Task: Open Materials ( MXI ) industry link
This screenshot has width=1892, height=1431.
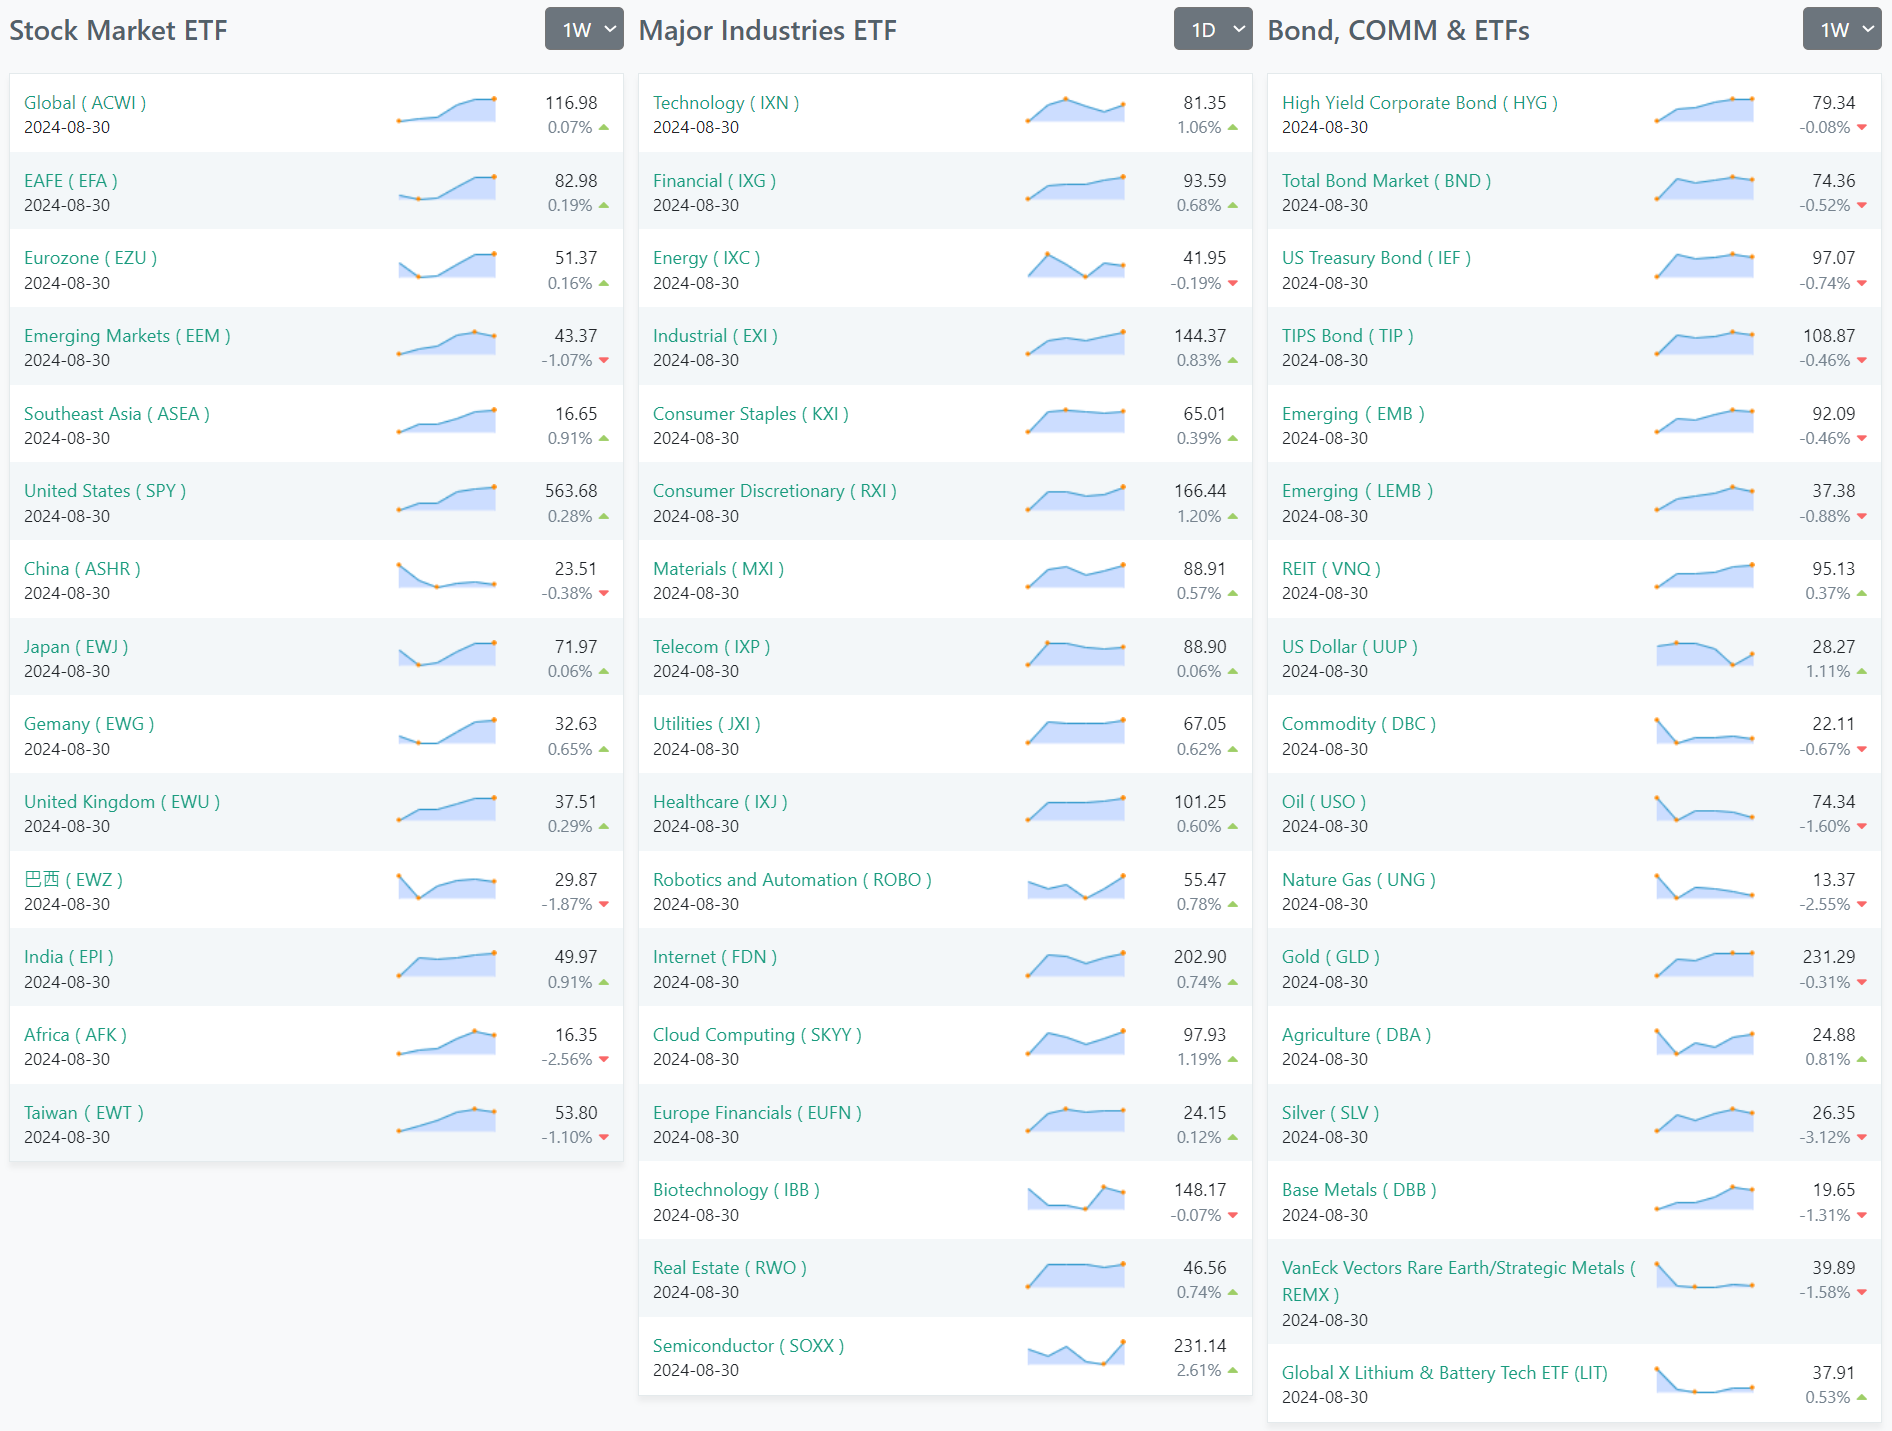Action: point(718,569)
